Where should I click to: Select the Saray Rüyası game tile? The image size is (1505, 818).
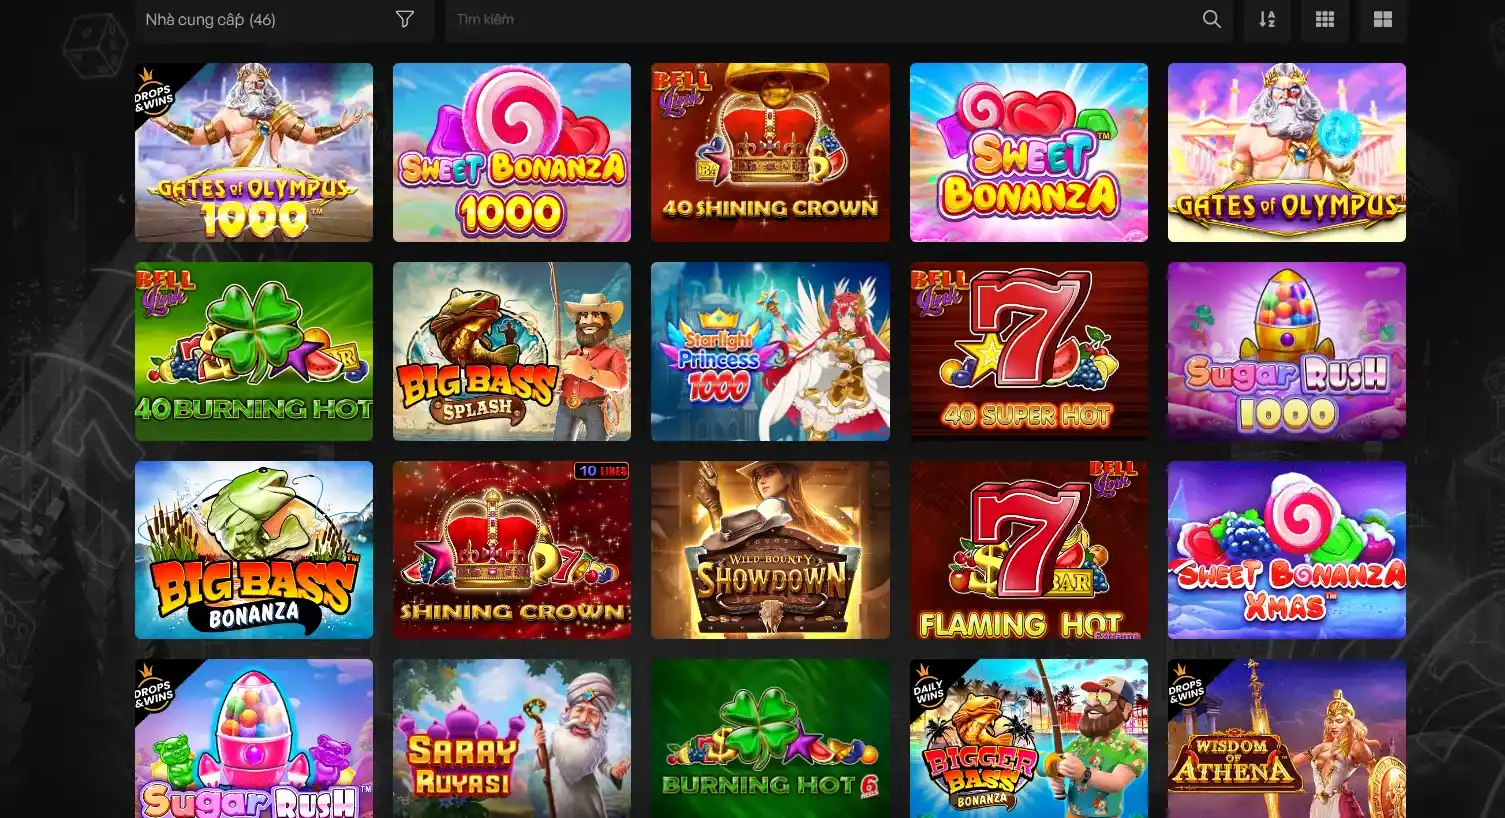click(x=512, y=738)
